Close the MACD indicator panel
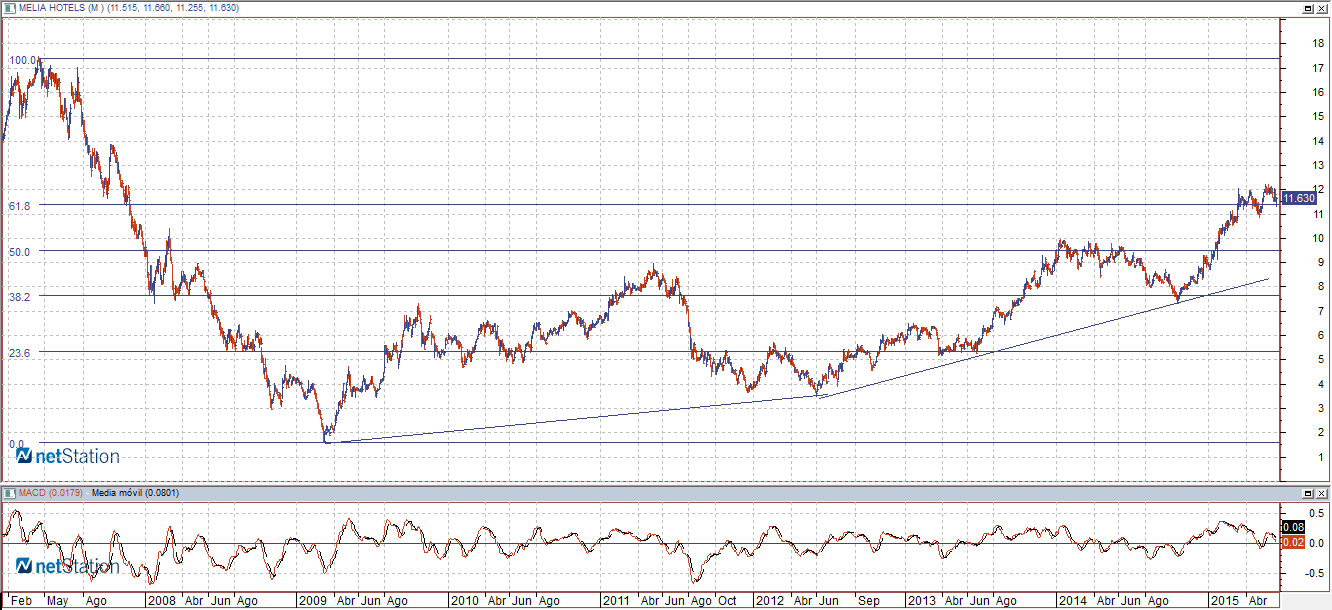This screenshot has width=1332, height=610. pos(1322,494)
